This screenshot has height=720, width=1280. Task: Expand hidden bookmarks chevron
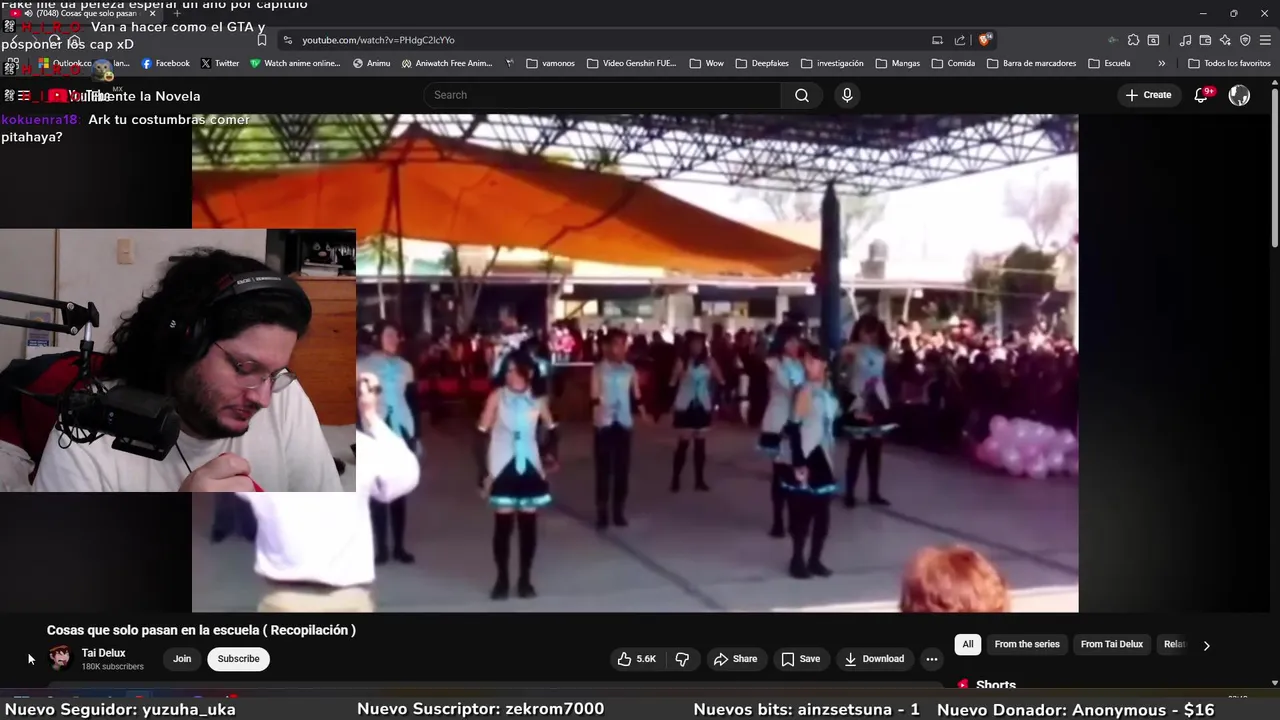(x=1161, y=63)
